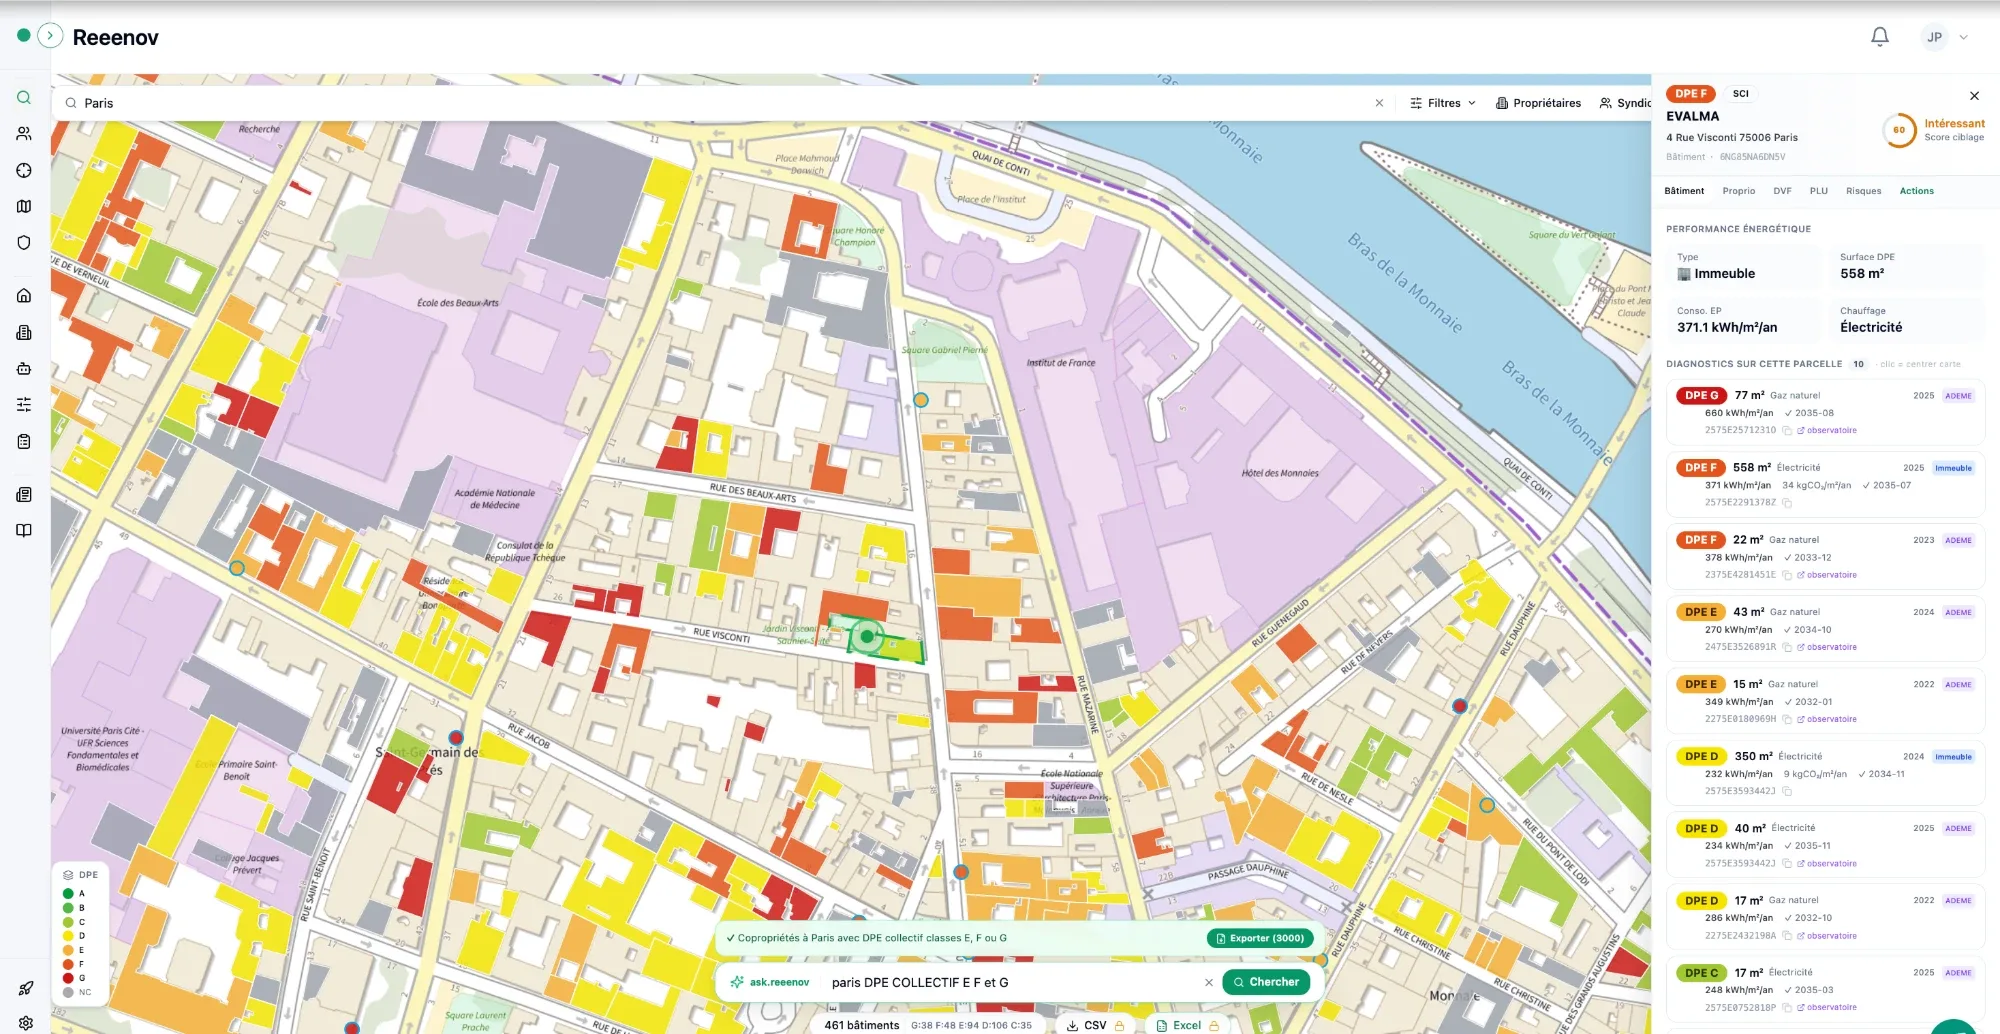Open the sliders settings sidebar icon

pyautogui.click(x=24, y=404)
